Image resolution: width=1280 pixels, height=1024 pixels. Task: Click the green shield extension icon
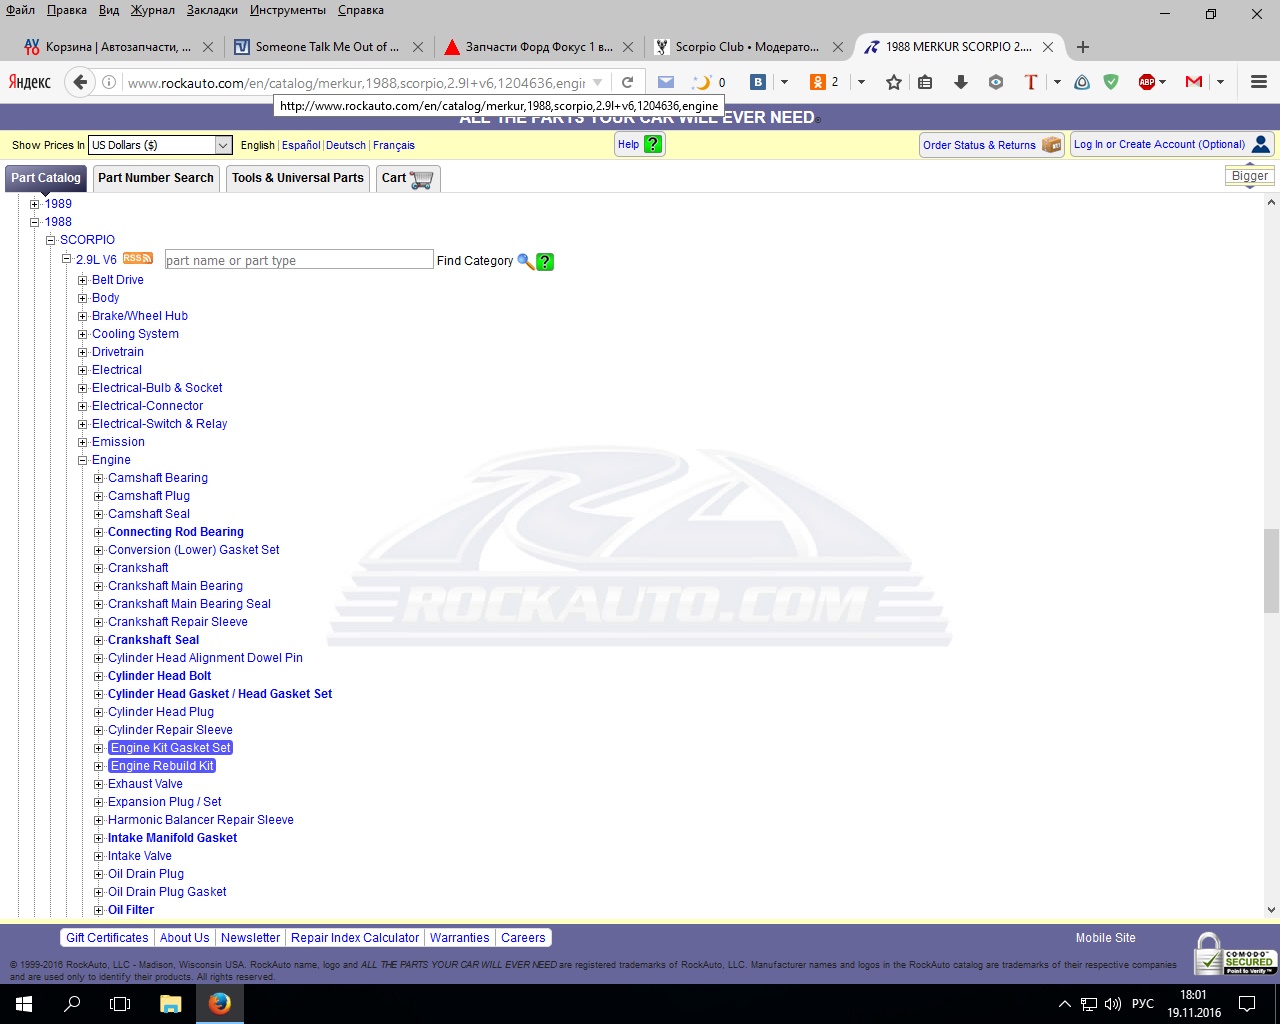tap(1111, 82)
